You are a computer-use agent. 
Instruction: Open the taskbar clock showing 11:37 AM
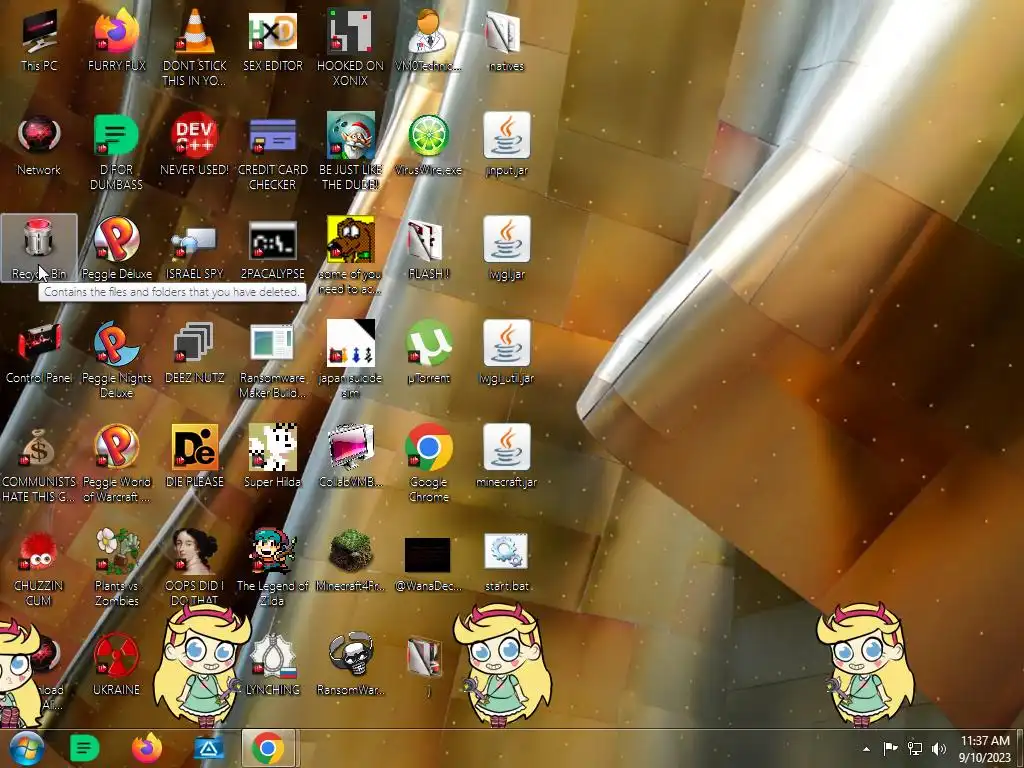(x=985, y=749)
